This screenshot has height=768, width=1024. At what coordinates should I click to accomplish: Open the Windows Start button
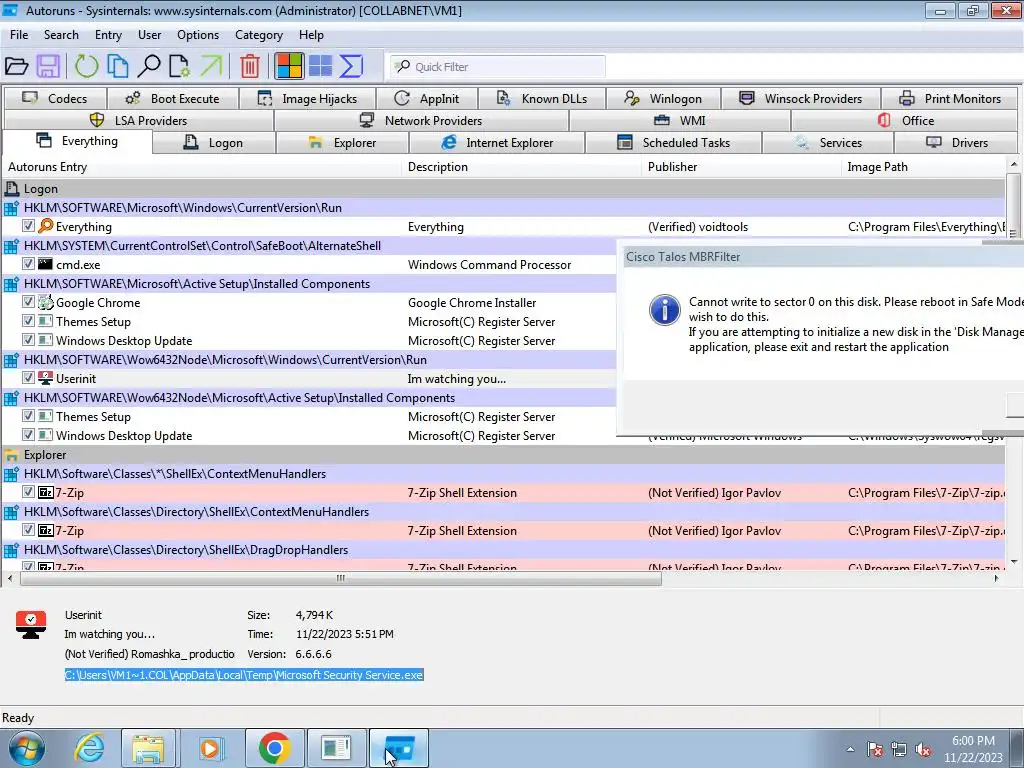27,748
